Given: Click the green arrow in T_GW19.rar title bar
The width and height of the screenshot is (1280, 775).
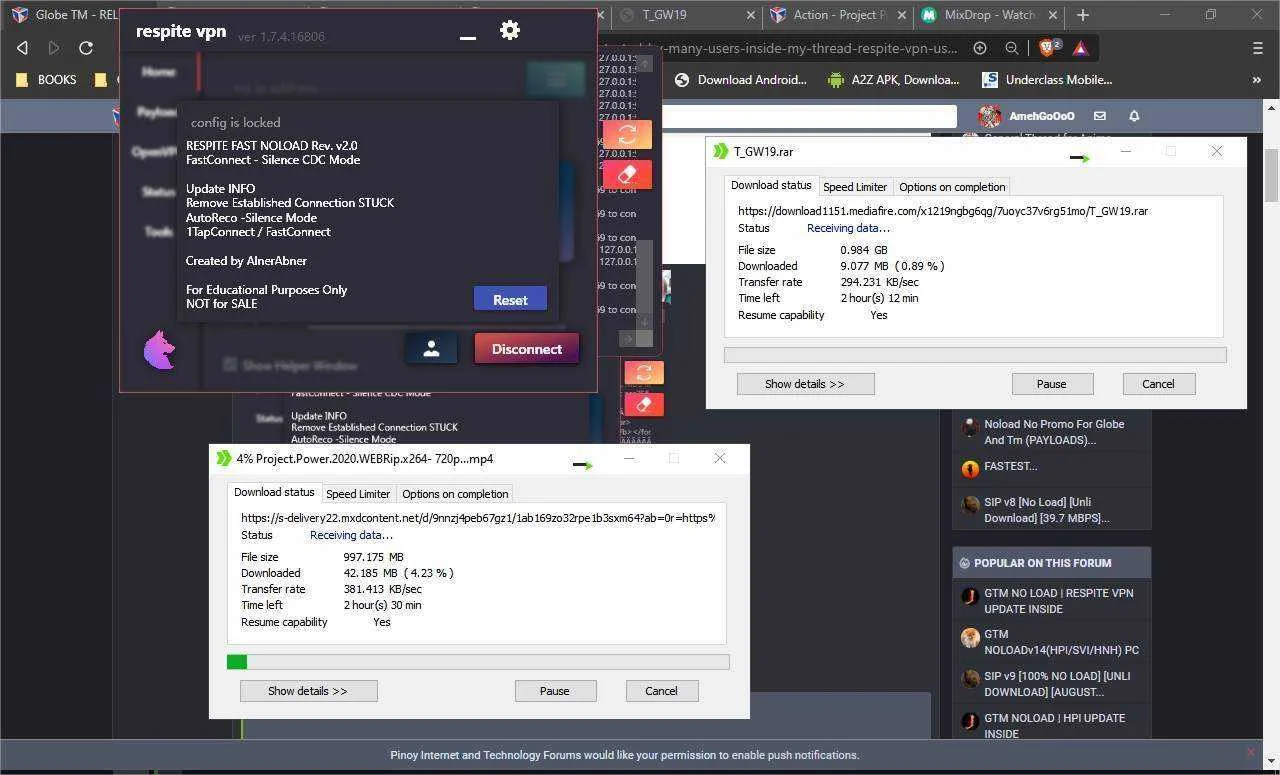Looking at the screenshot, I should point(1080,158).
